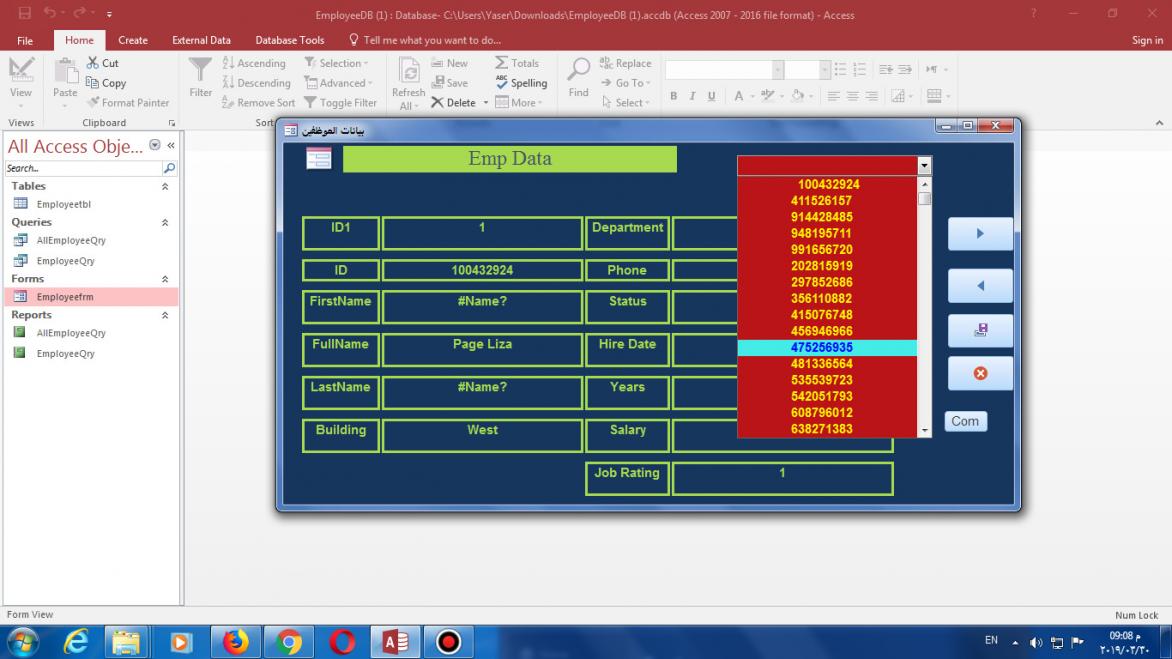The width and height of the screenshot is (1172, 659).
Task: Toggle the ID combo box dropdown arrow
Action: coord(924,165)
